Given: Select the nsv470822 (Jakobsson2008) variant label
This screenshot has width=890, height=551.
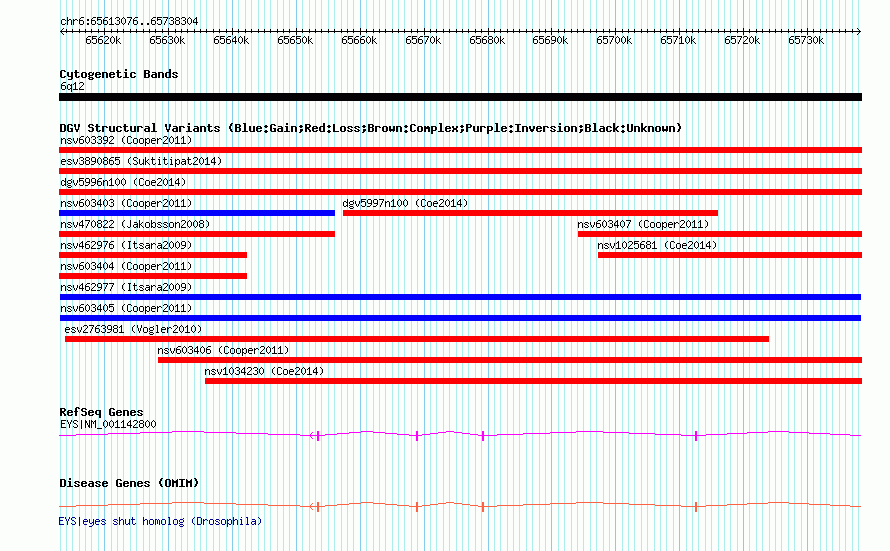Looking at the screenshot, I should click(x=135, y=224).
